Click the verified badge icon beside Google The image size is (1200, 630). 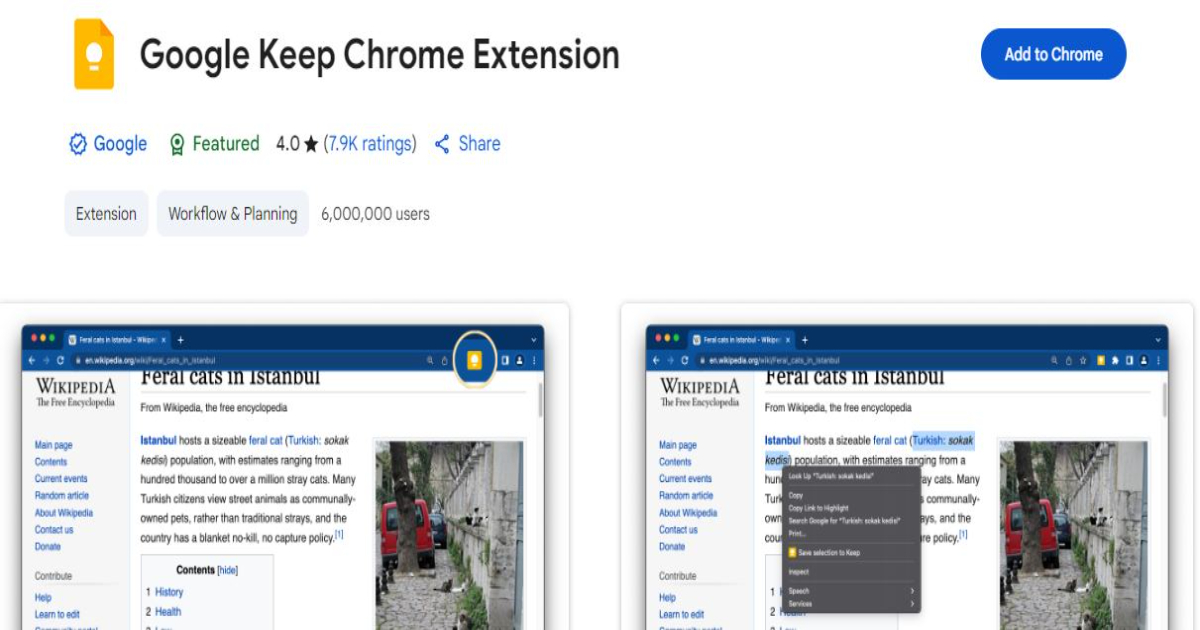(x=78, y=144)
